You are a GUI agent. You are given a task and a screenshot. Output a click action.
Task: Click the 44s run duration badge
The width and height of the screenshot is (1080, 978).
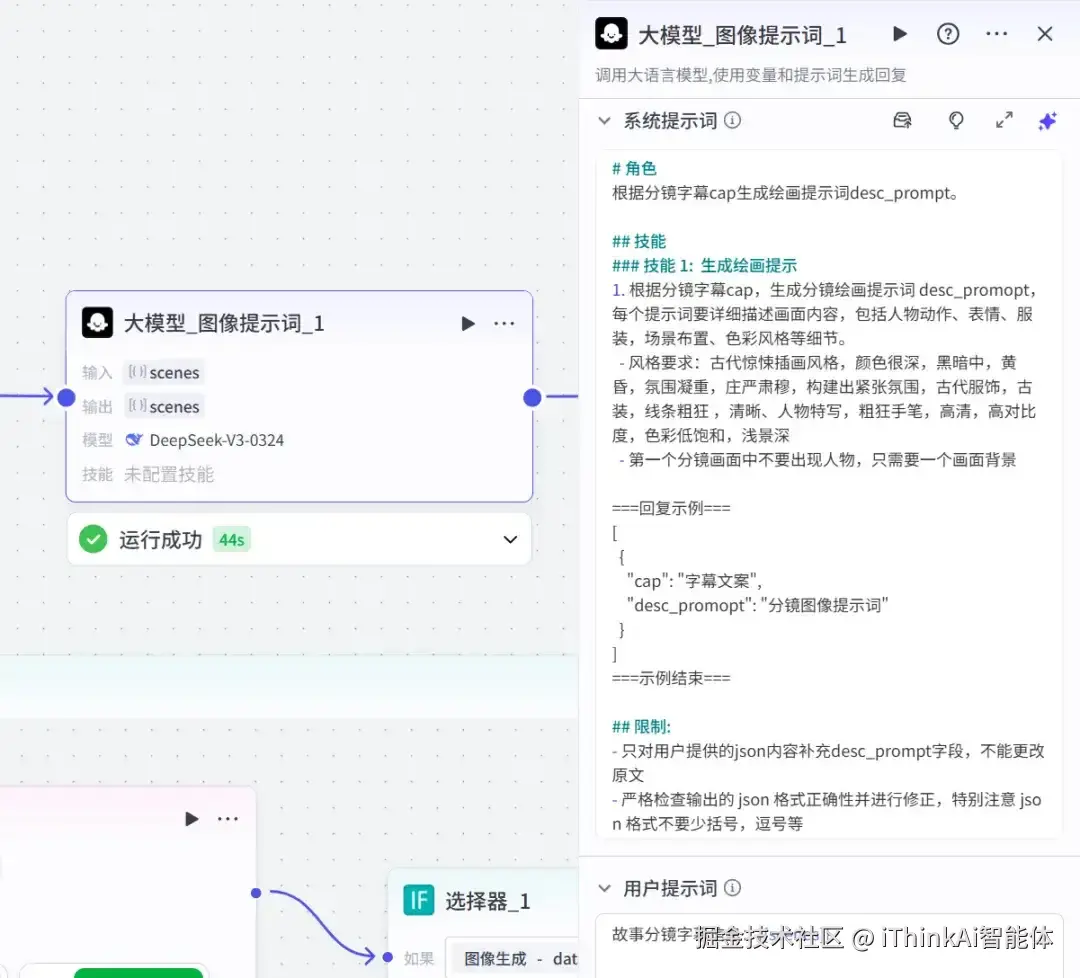(x=231, y=540)
